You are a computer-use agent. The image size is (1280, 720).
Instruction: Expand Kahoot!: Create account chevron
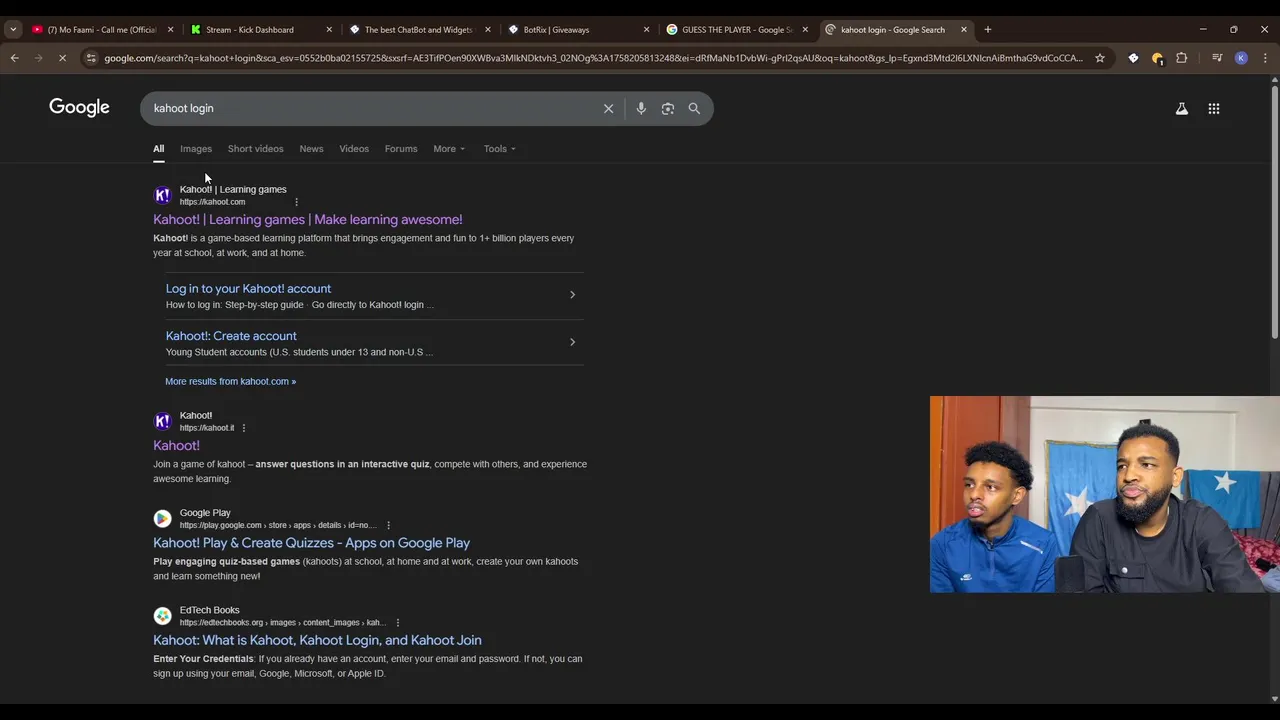pyautogui.click(x=572, y=342)
